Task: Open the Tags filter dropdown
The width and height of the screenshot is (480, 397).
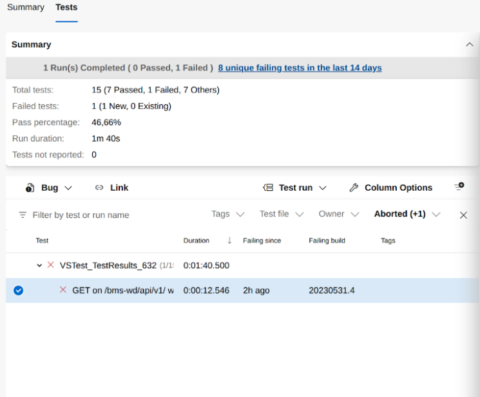Action: click(x=228, y=214)
